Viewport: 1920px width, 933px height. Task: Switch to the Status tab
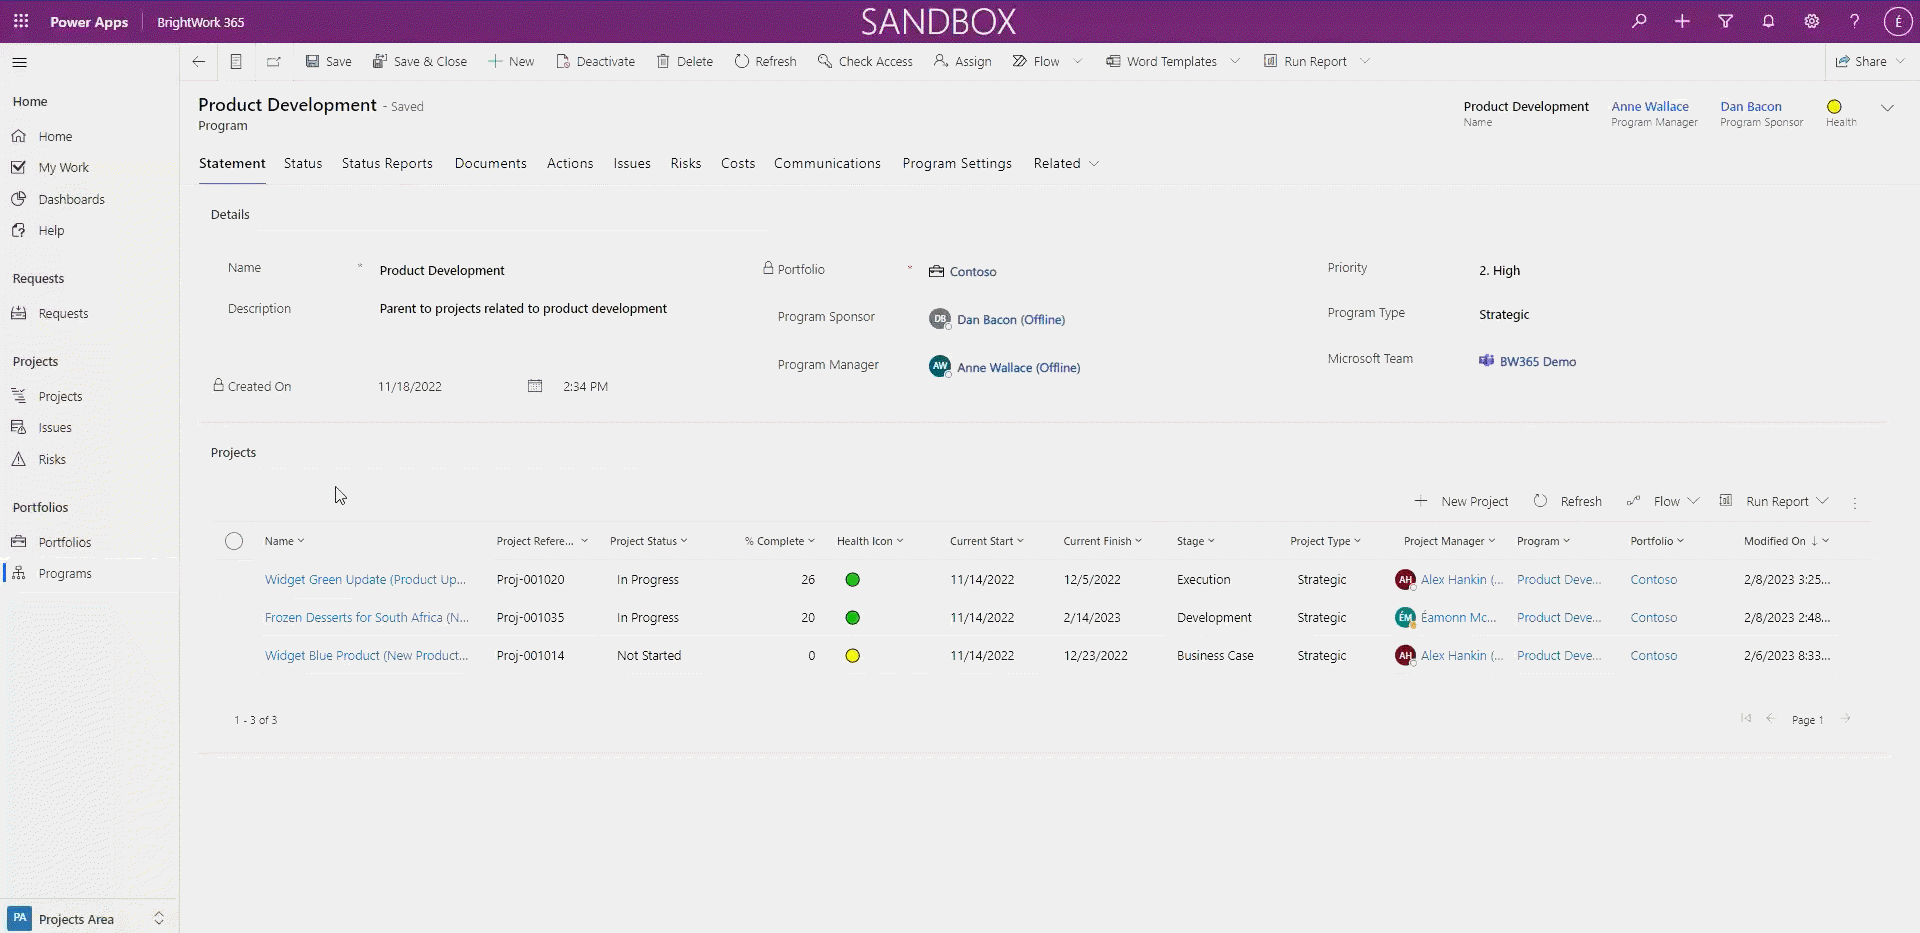(x=303, y=163)
